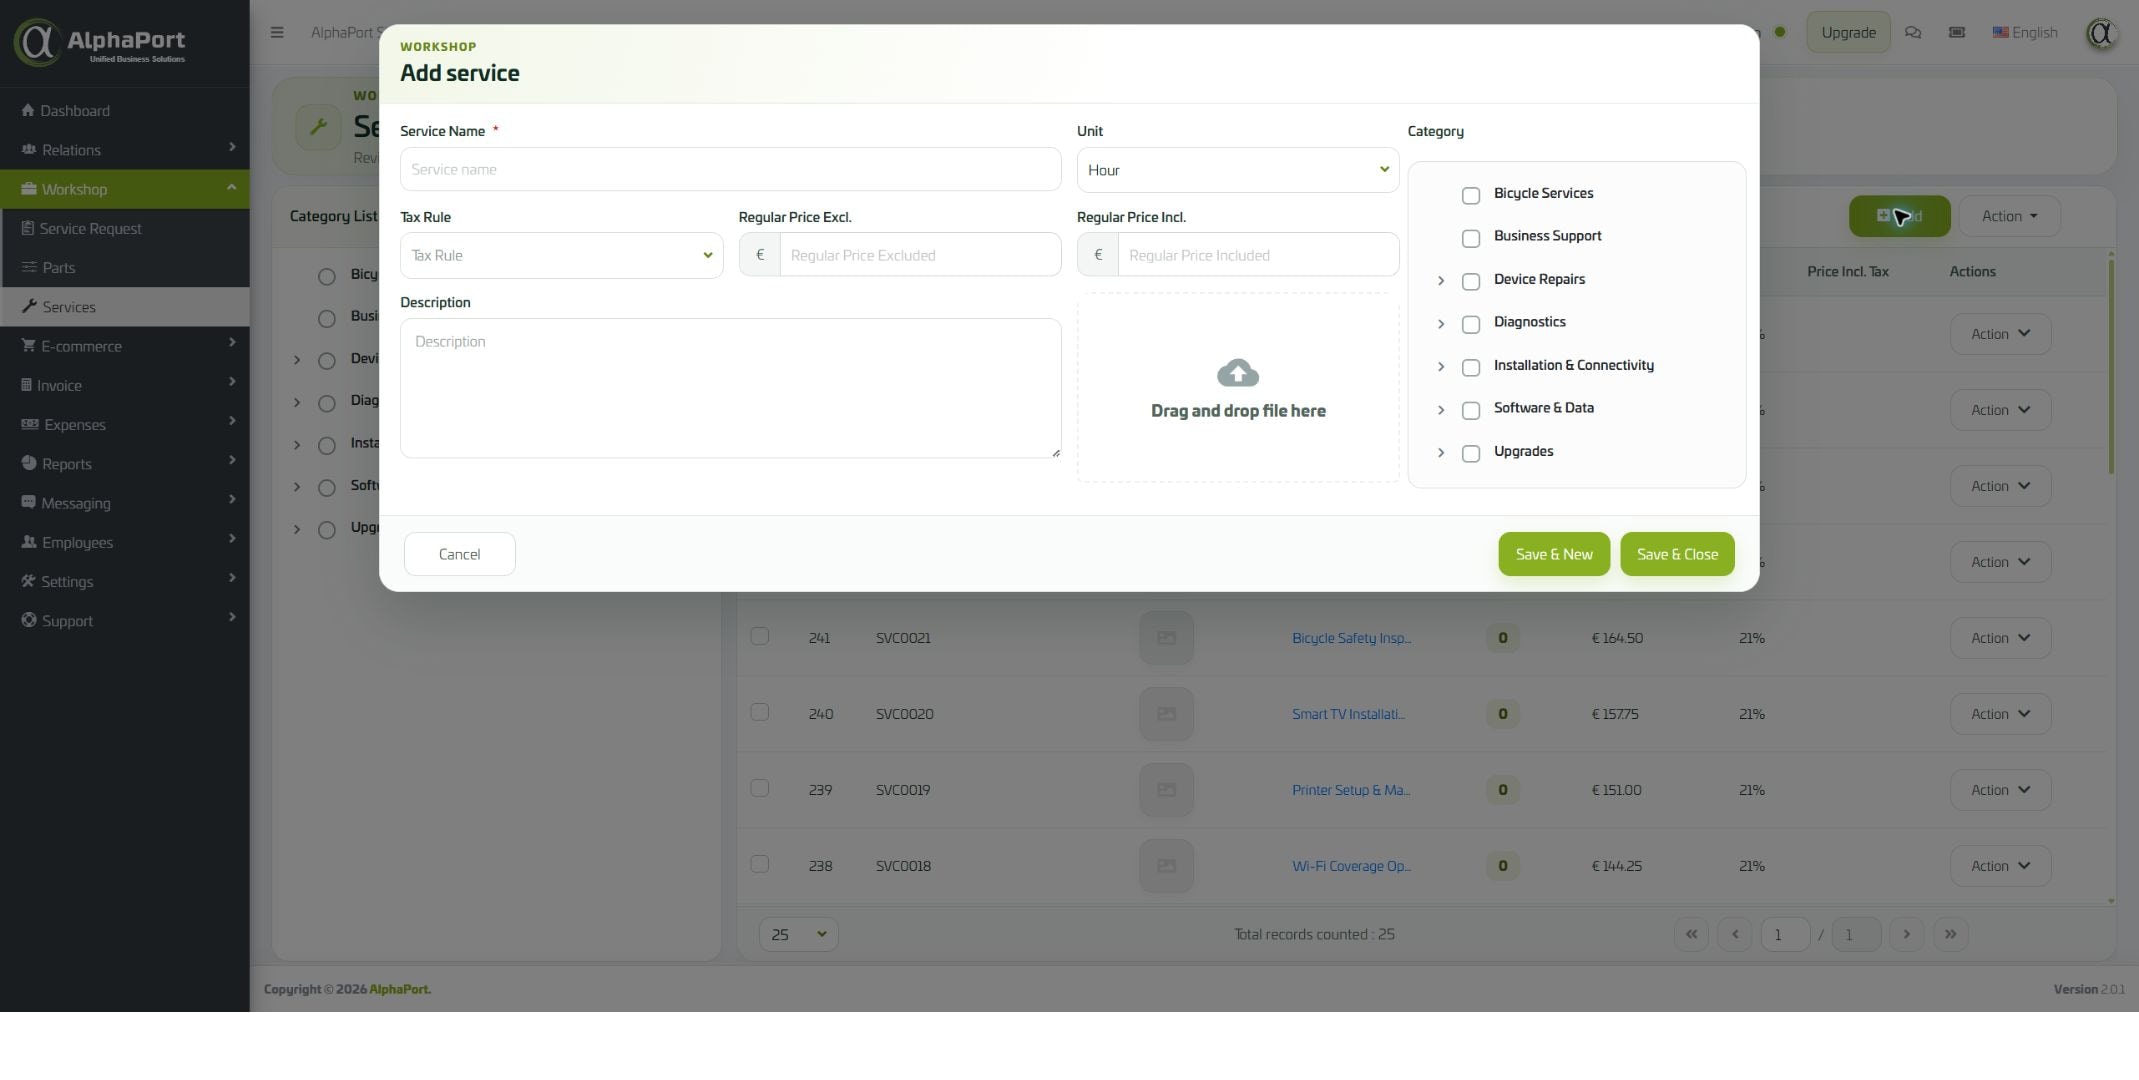This screenshot has width=2139, height=1080.
Task: Open the user profile avatar icon
Action: 2101,33
